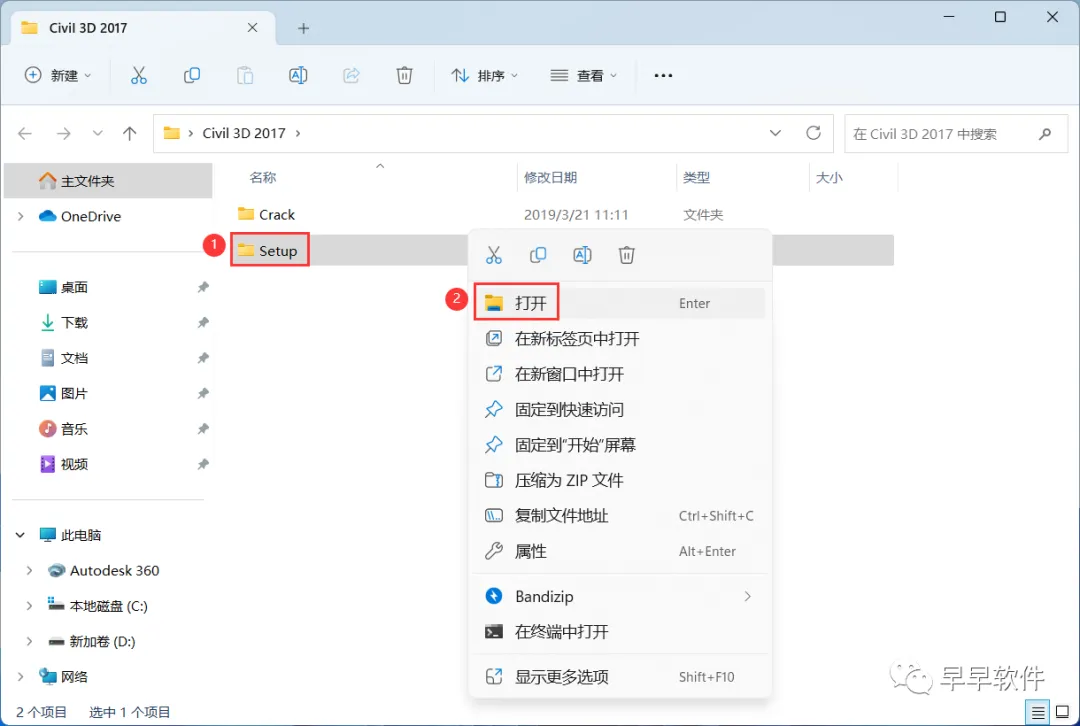The width and height of the screenshot is (1080, 726).
Task: Select 复制文件地址
Action: click(x=619, y=516)
